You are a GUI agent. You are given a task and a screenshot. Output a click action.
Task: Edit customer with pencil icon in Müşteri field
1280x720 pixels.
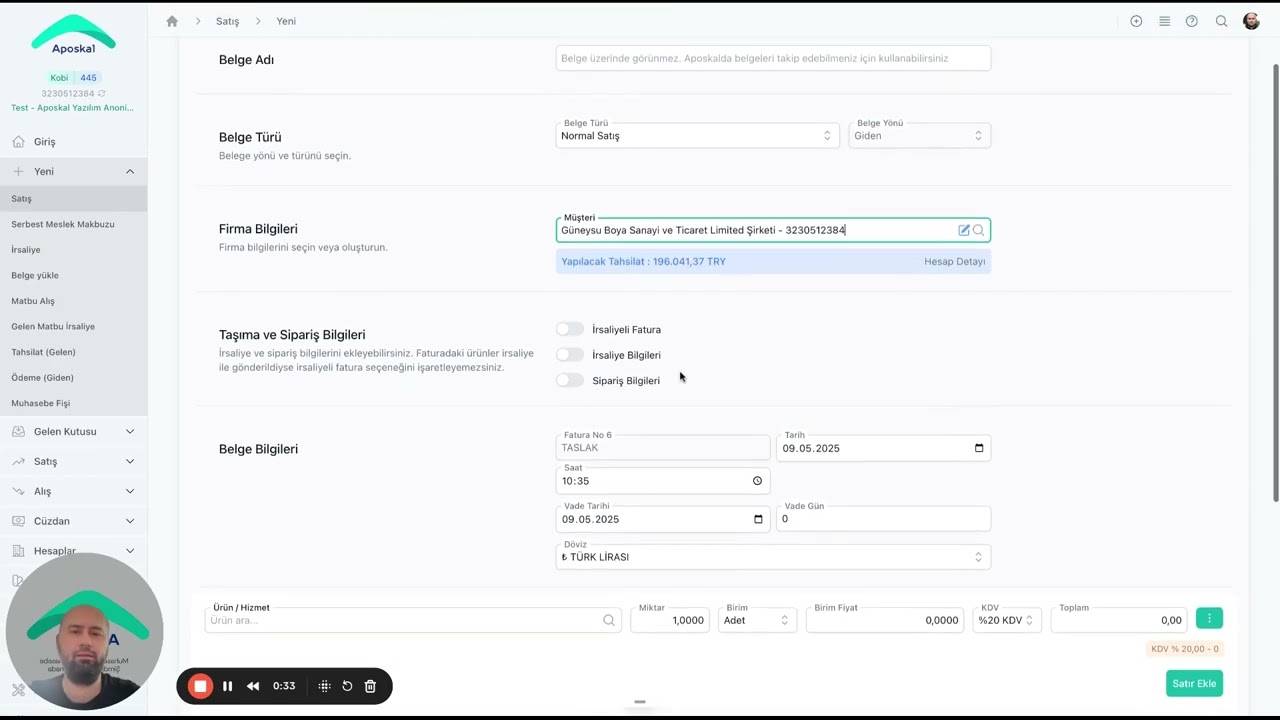click(x=964, y=230)
